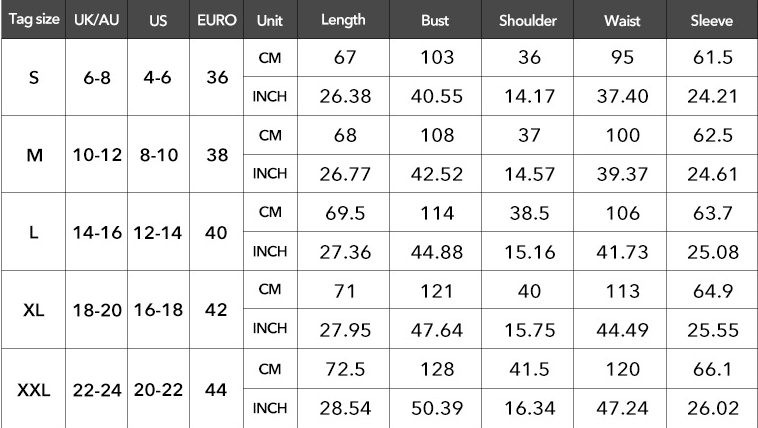Click the length value 26.38

(x=345, y=96)
